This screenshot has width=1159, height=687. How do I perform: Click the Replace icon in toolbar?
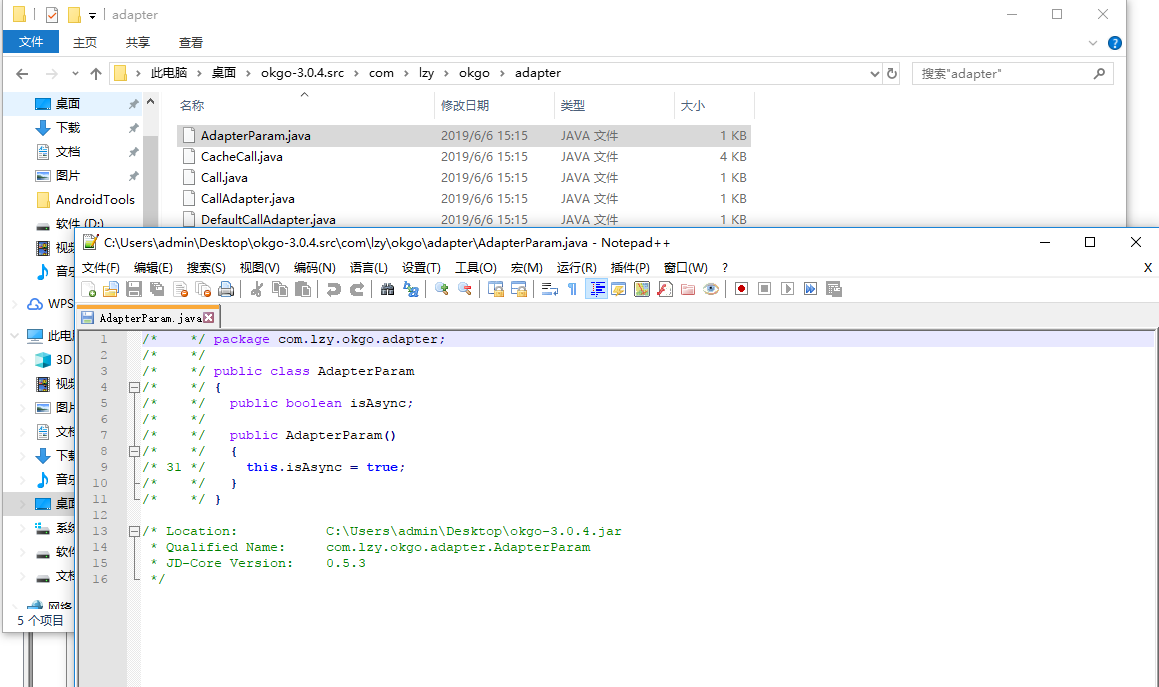click(x=410, y=289)
